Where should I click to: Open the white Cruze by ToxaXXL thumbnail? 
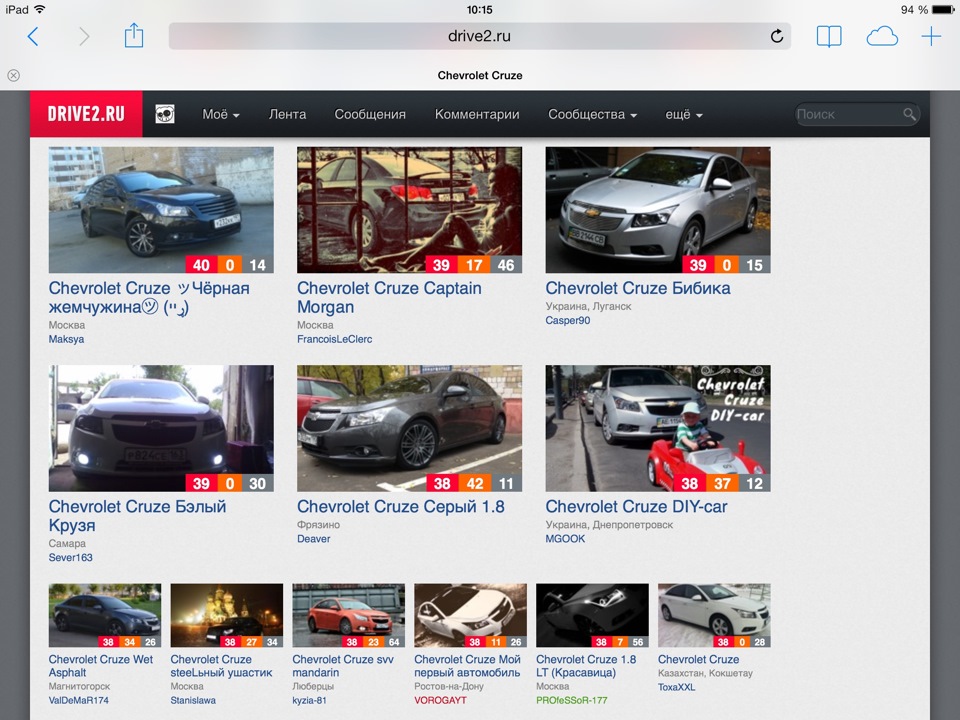[714, 615]
